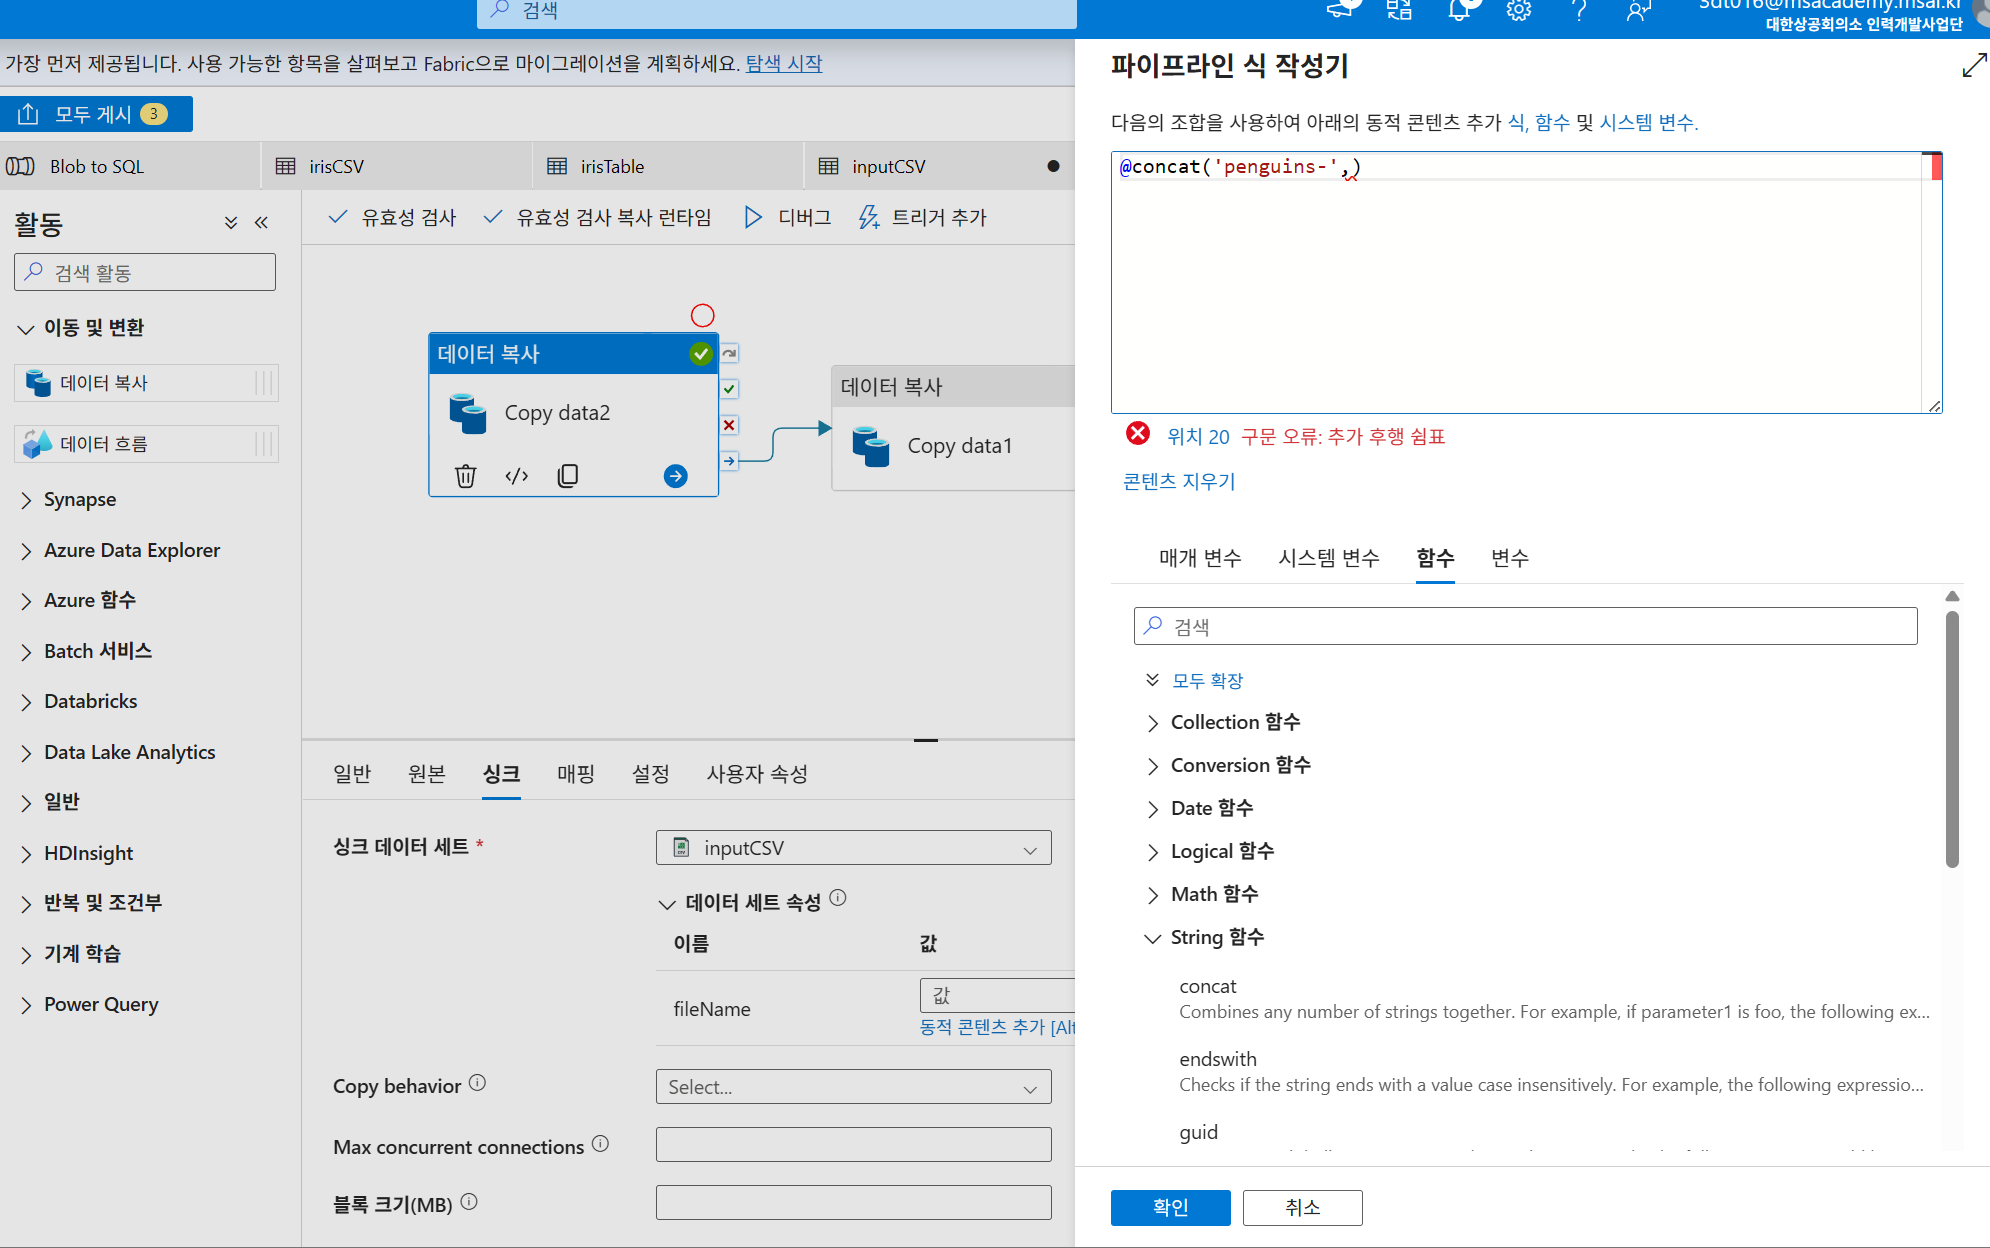Image resolution: width=1990 pixels, height=1248 pixels.
Task: Open the code view icon on Copy data2
Action: [516, 476]
